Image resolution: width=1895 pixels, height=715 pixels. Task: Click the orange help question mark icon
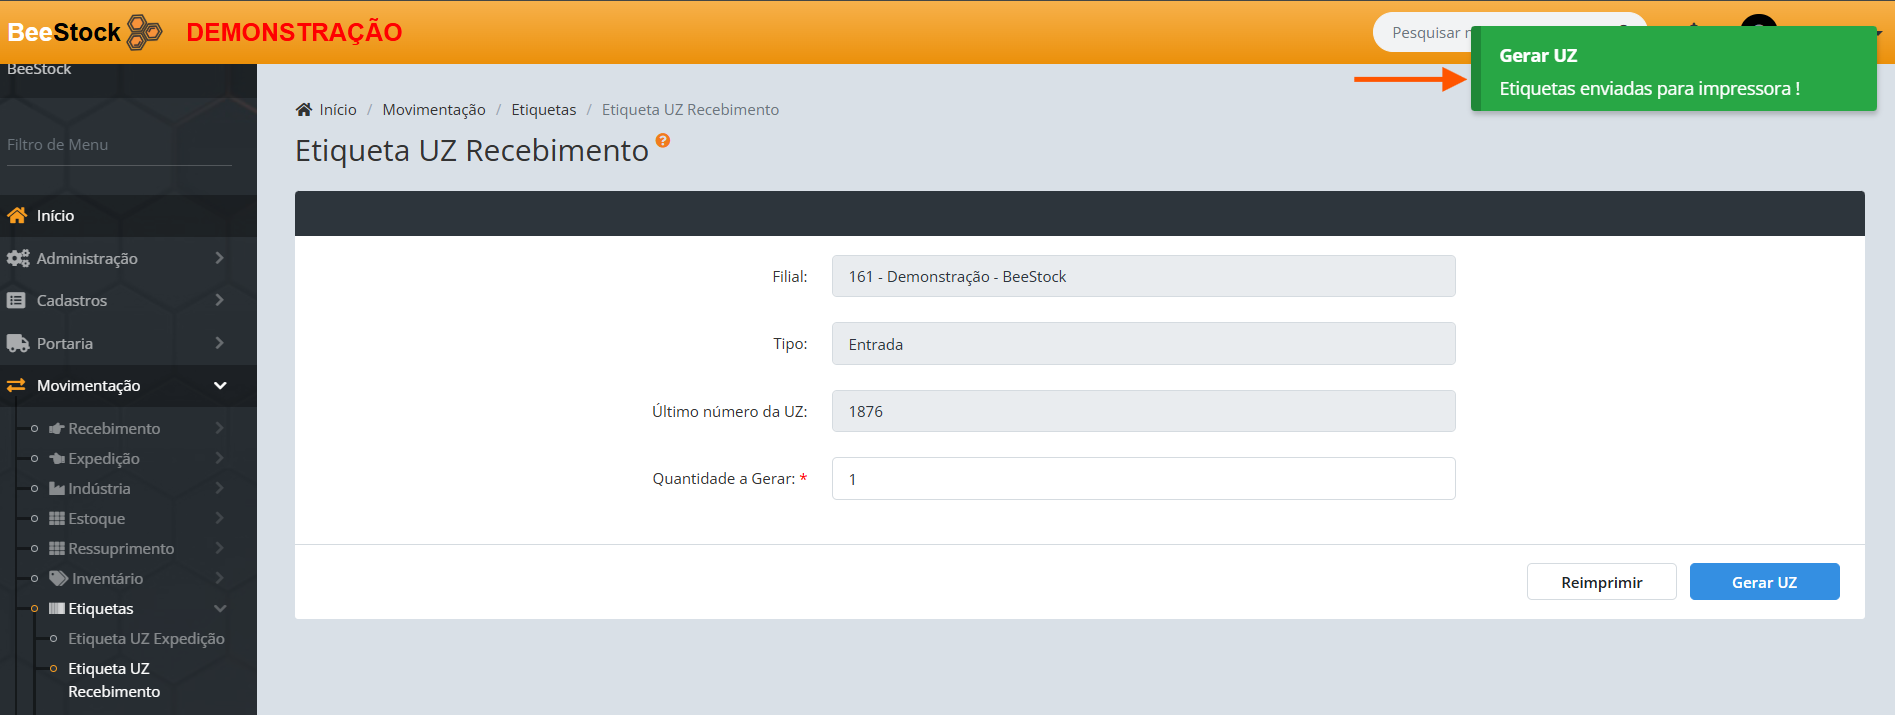[x=663, y=141]
